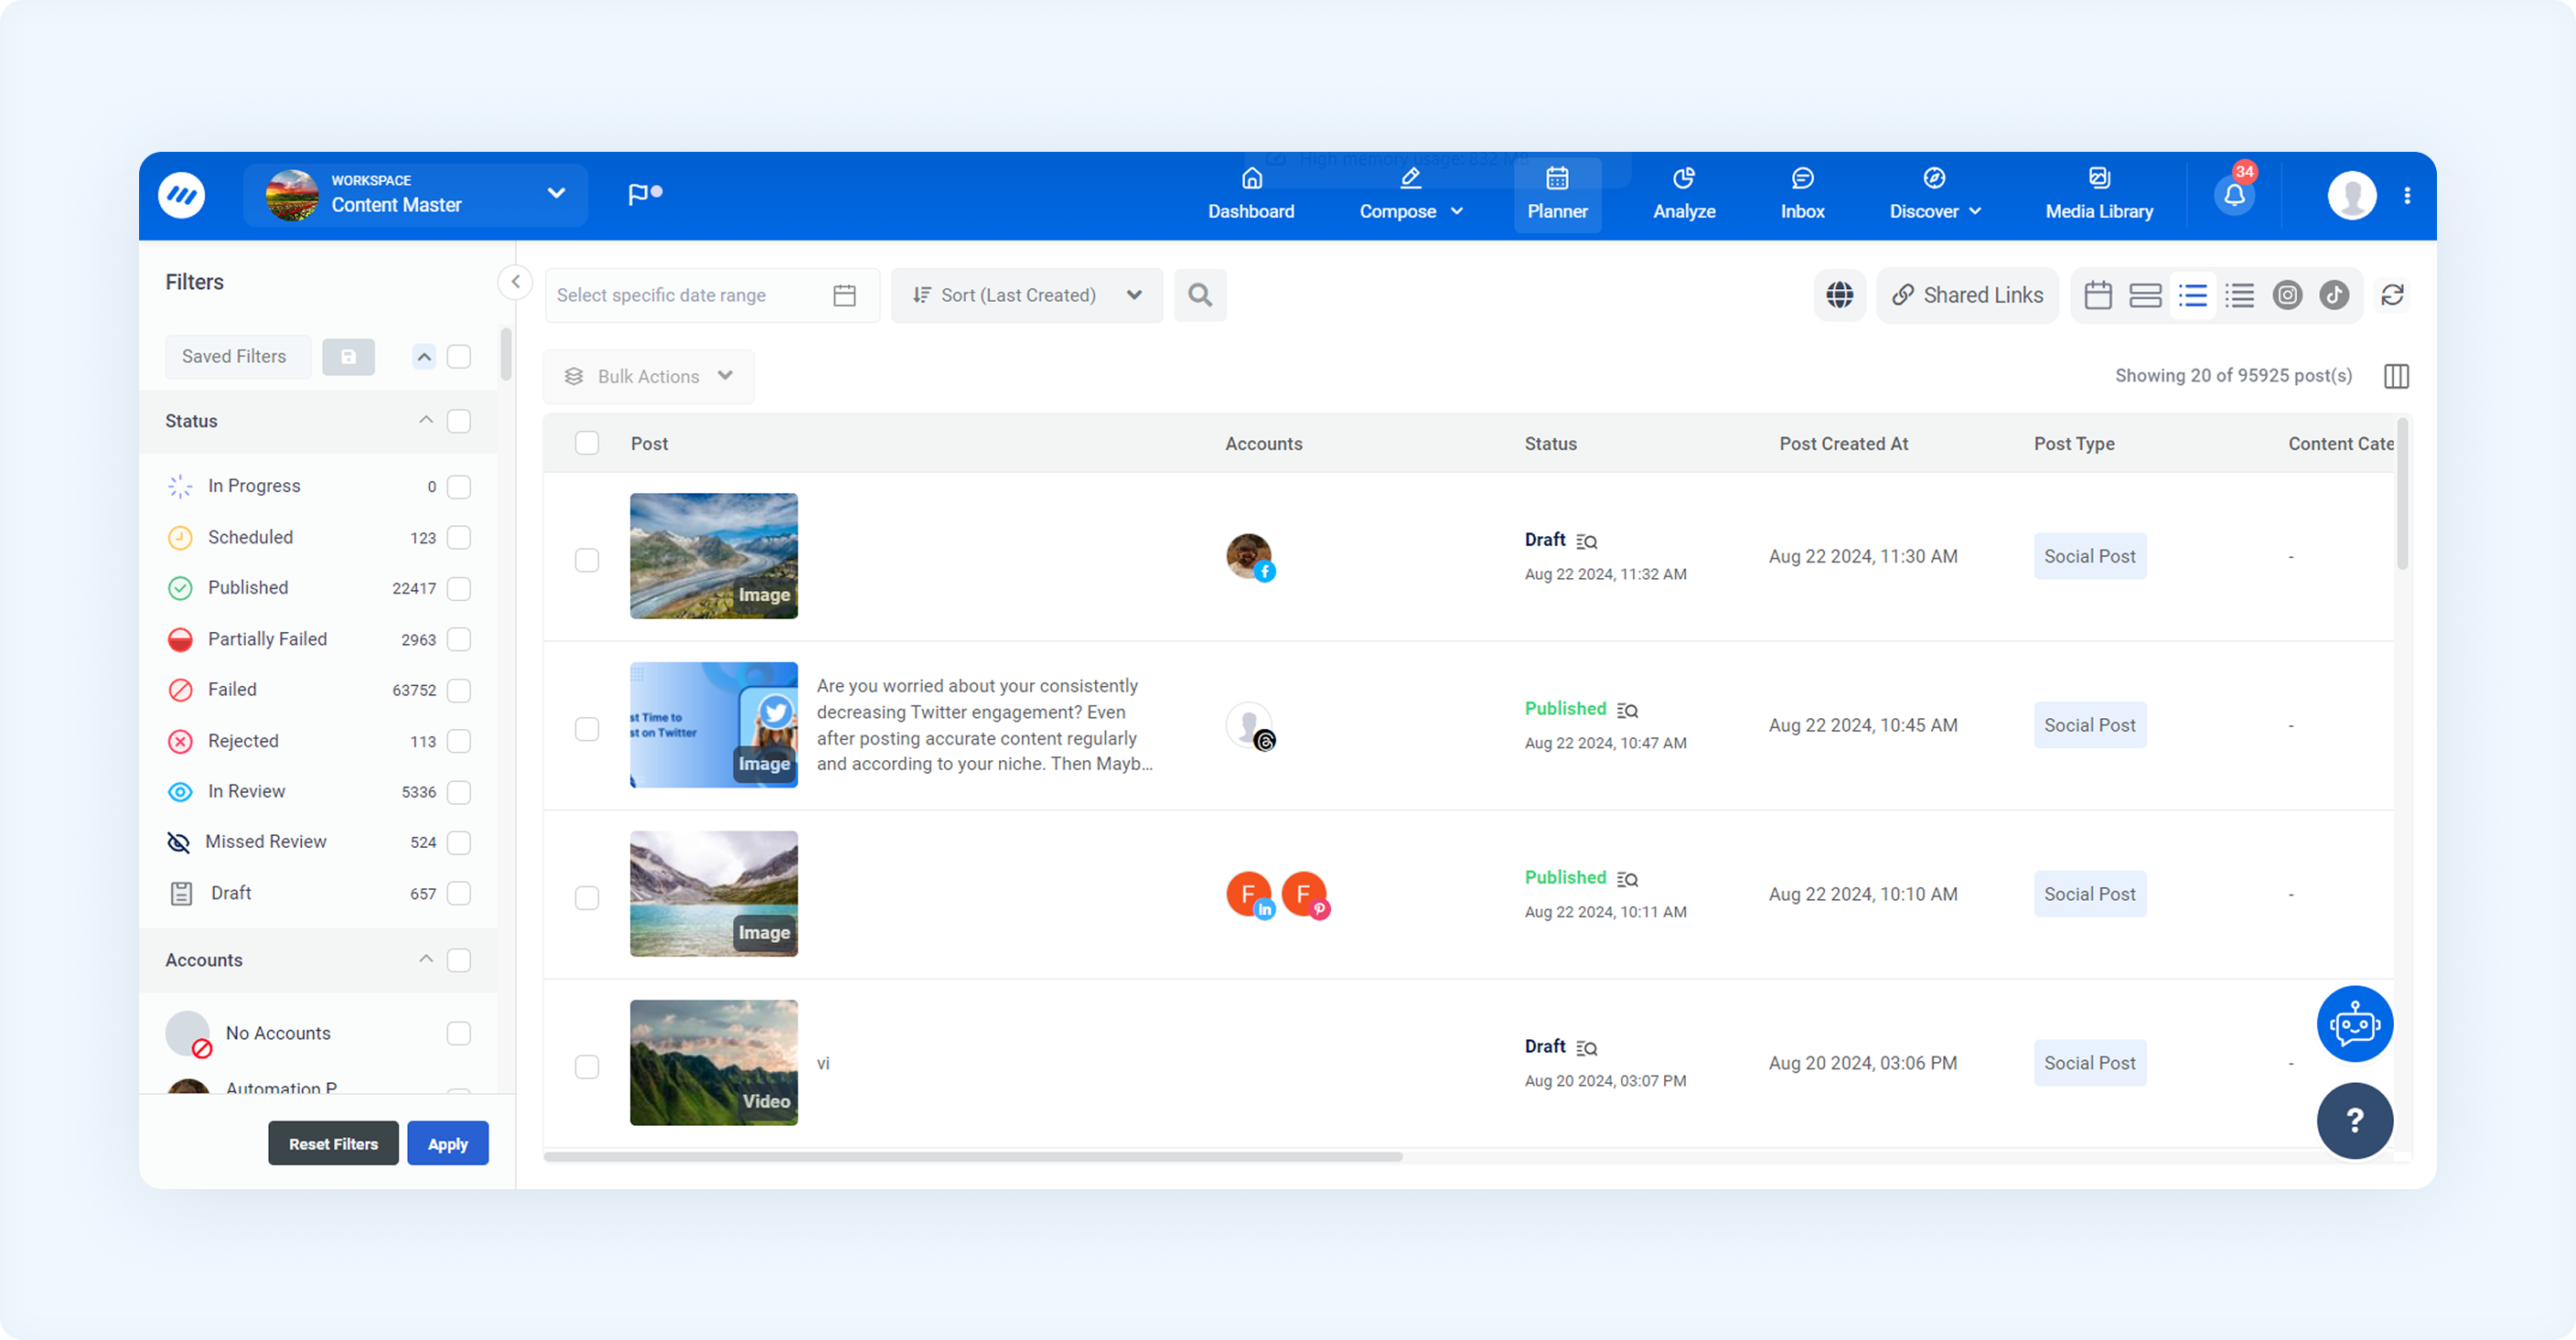Viewport: 2576px width, 1340px height.
Task: Preview the Aug 20 Draft post
Action: pos(1586,1049)
